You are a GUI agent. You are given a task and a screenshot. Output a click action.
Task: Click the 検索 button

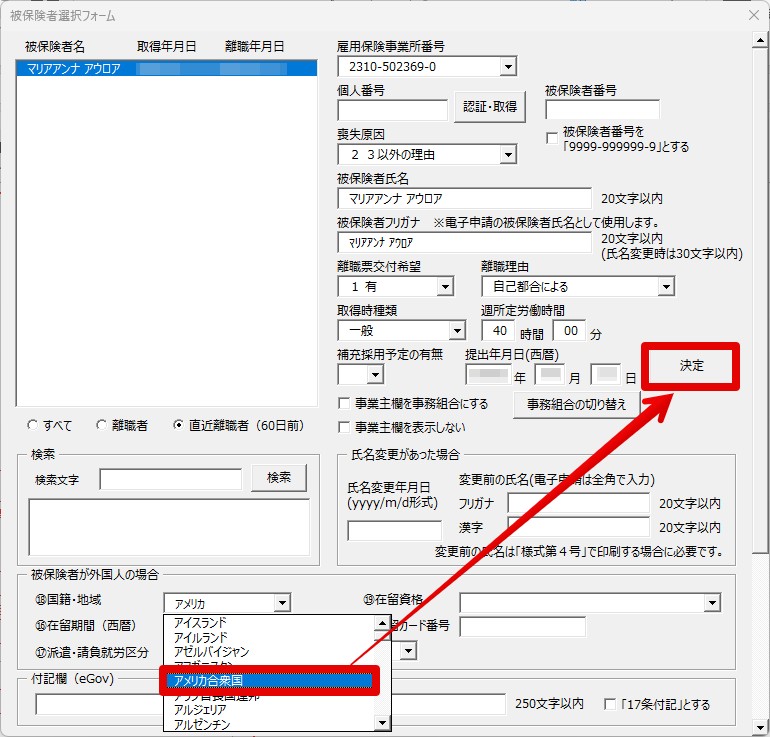[x=278, y=477]
